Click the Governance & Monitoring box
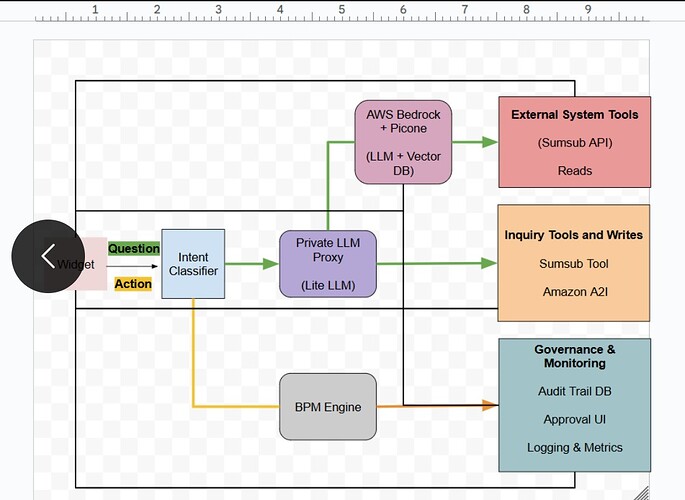Image resolution: width=685 pixels, height=500 pixels. 574,405
